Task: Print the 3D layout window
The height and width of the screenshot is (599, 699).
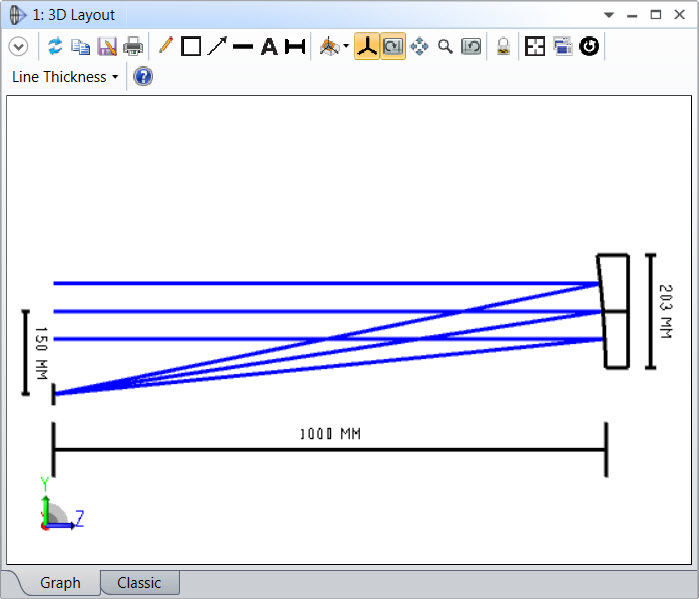Action: click(133, 46)
